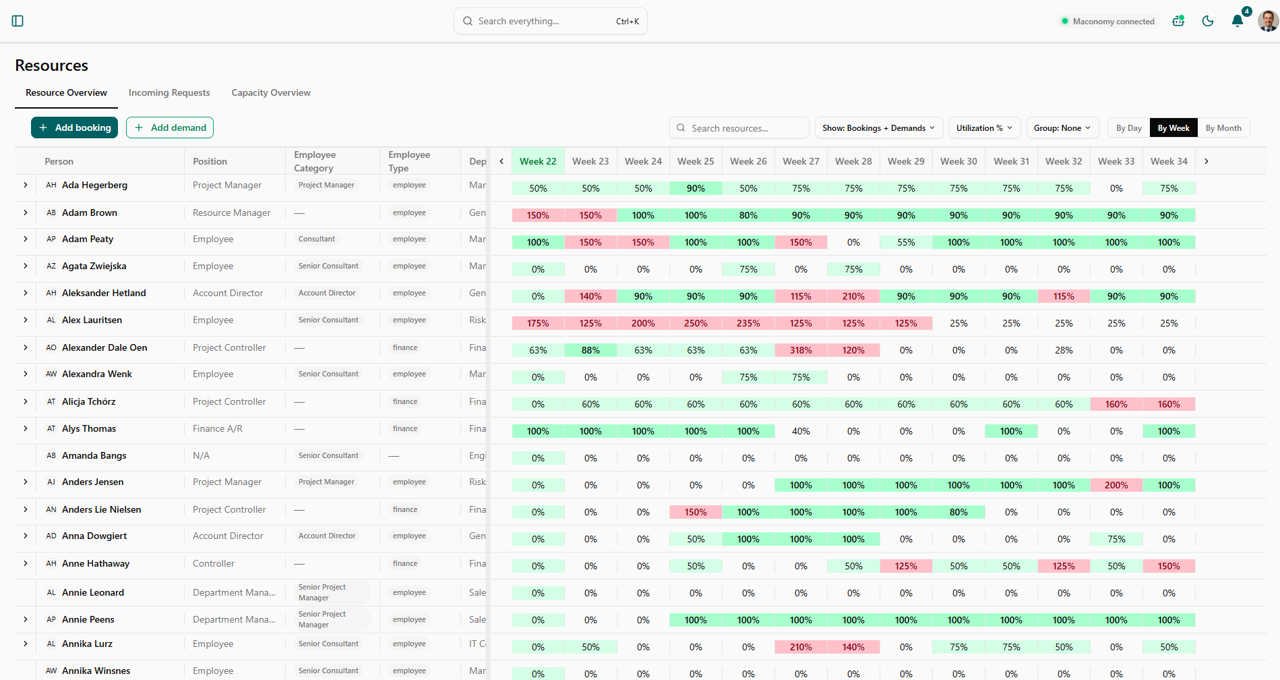Open the Show: Bookings + Demands dropdown
Image resolution: width=1280 pixels, height=680 pixels.
coord(878,128)
